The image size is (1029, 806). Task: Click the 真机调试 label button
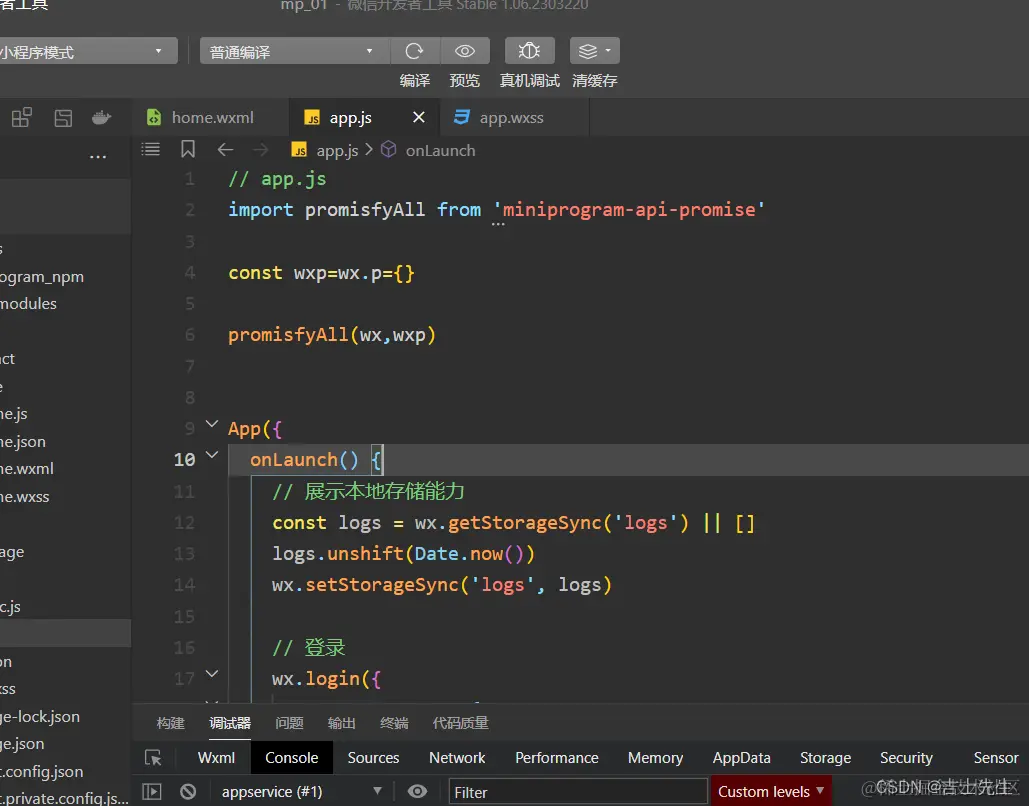click(530, 81)
